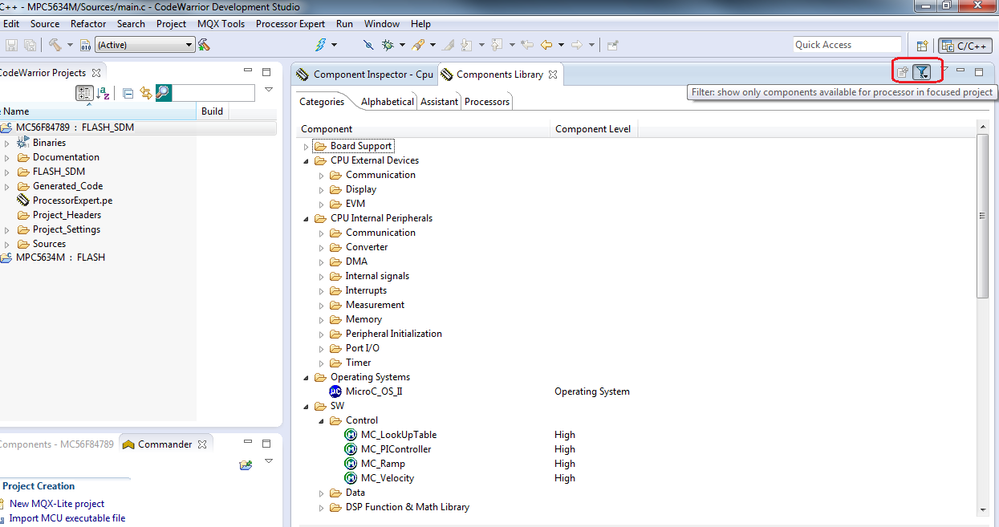Click the Quick Access search field
Image resolution: width=999 pixels, height=527 pixels.
click(x=847, y=45)
